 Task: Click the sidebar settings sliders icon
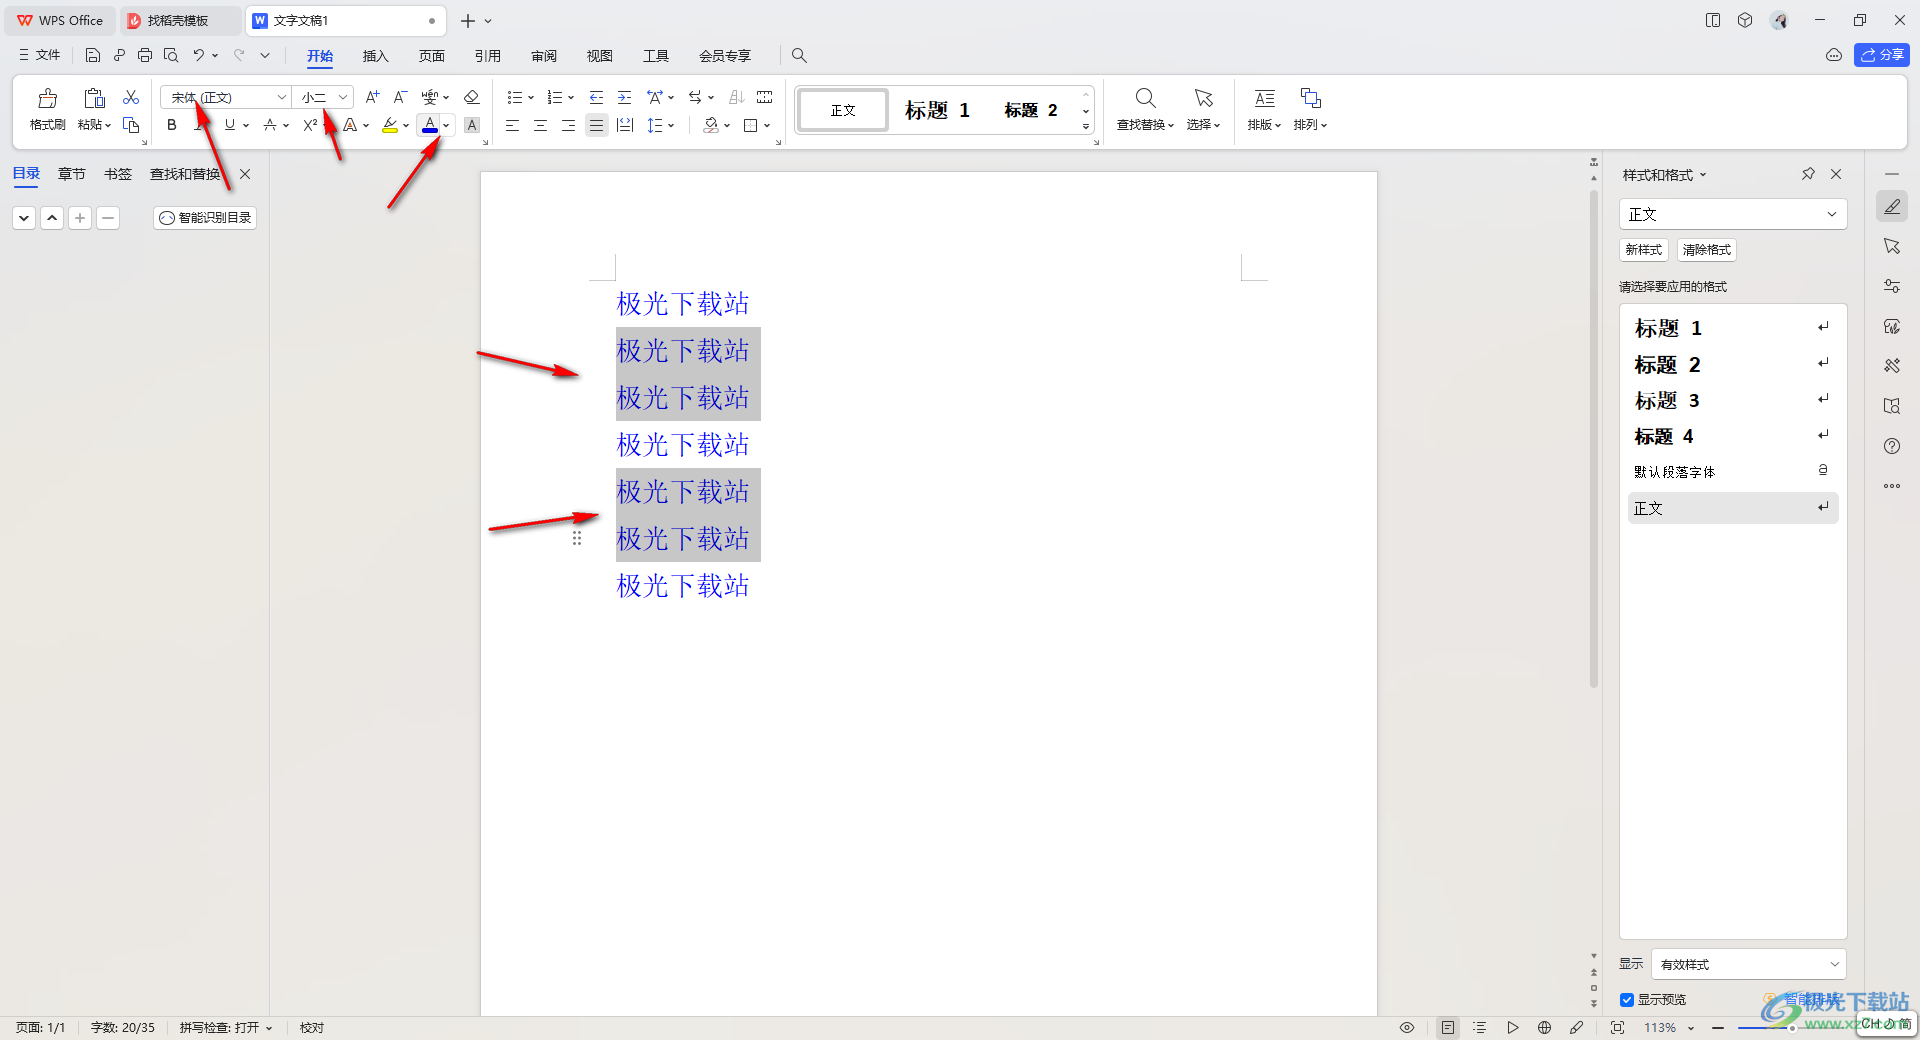point(1892,286)
